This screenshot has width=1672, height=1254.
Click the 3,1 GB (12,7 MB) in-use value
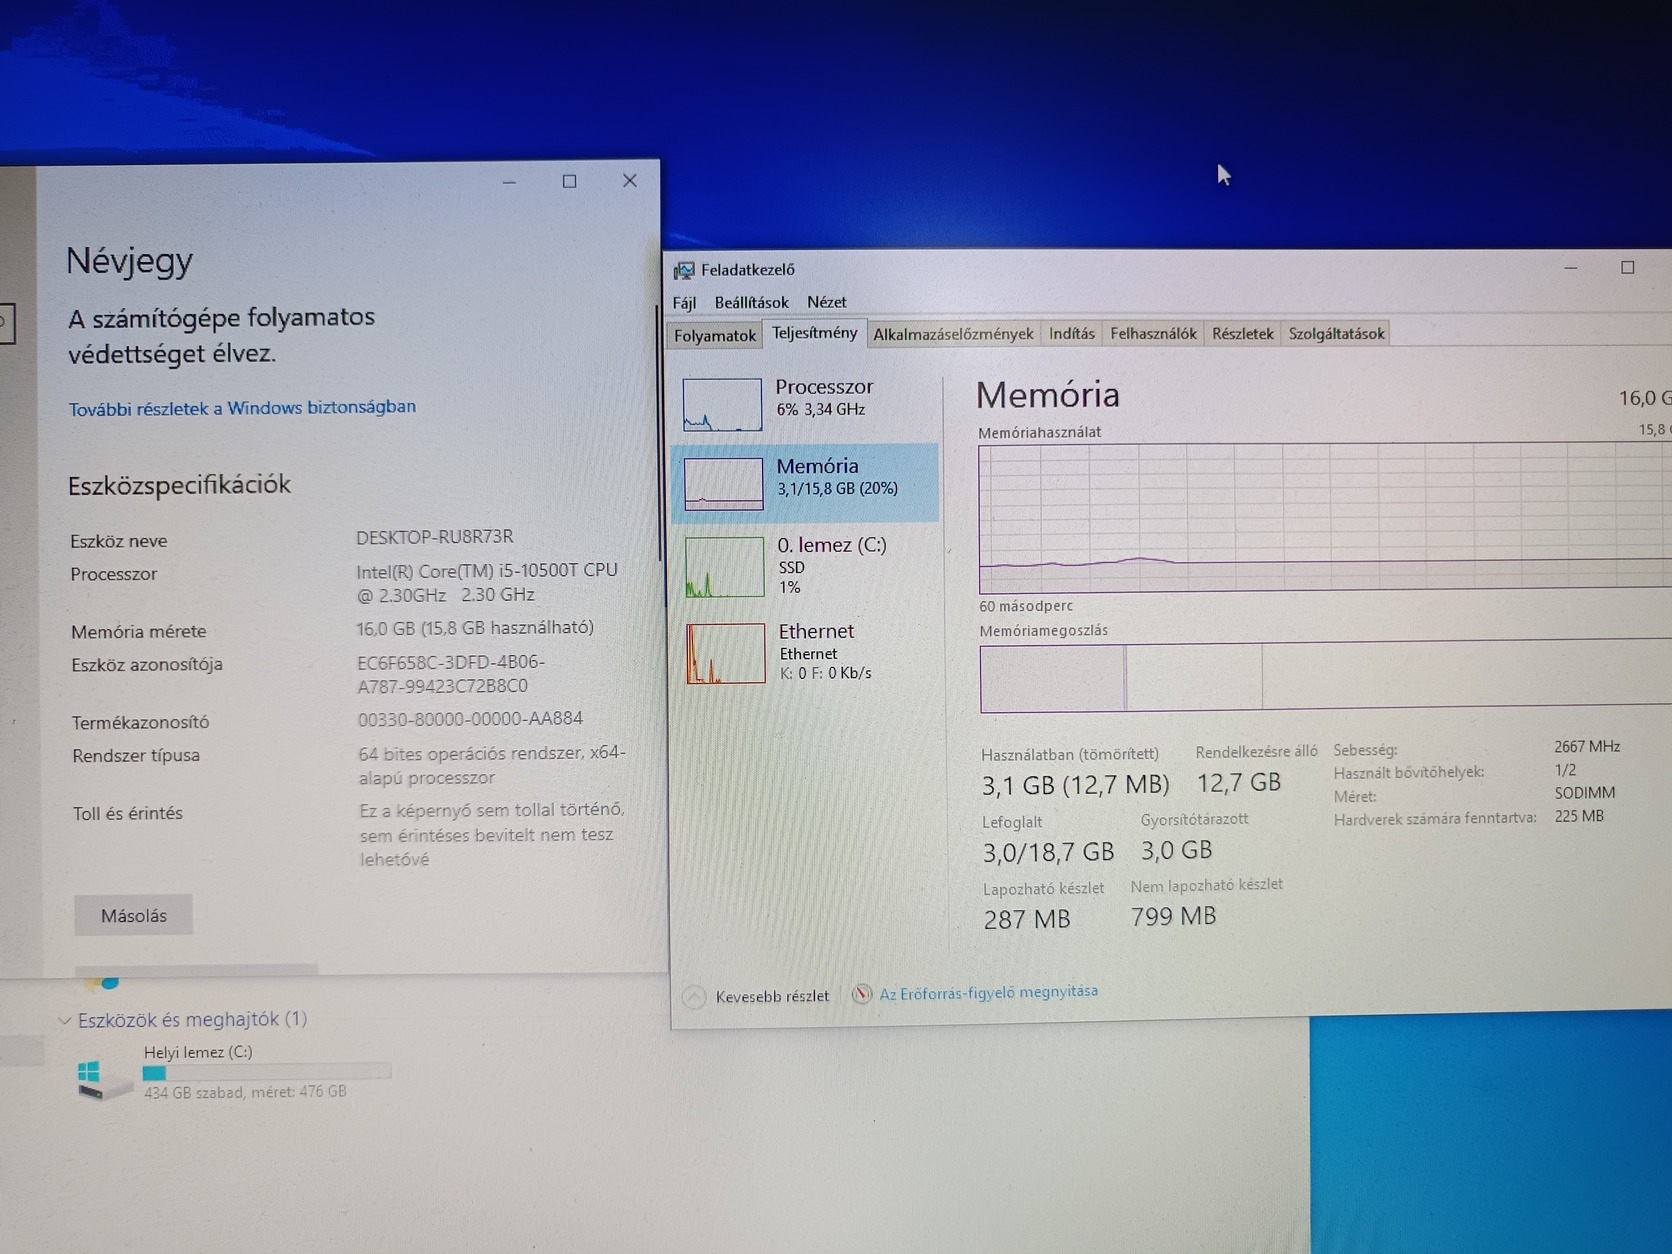(1075, 785)
